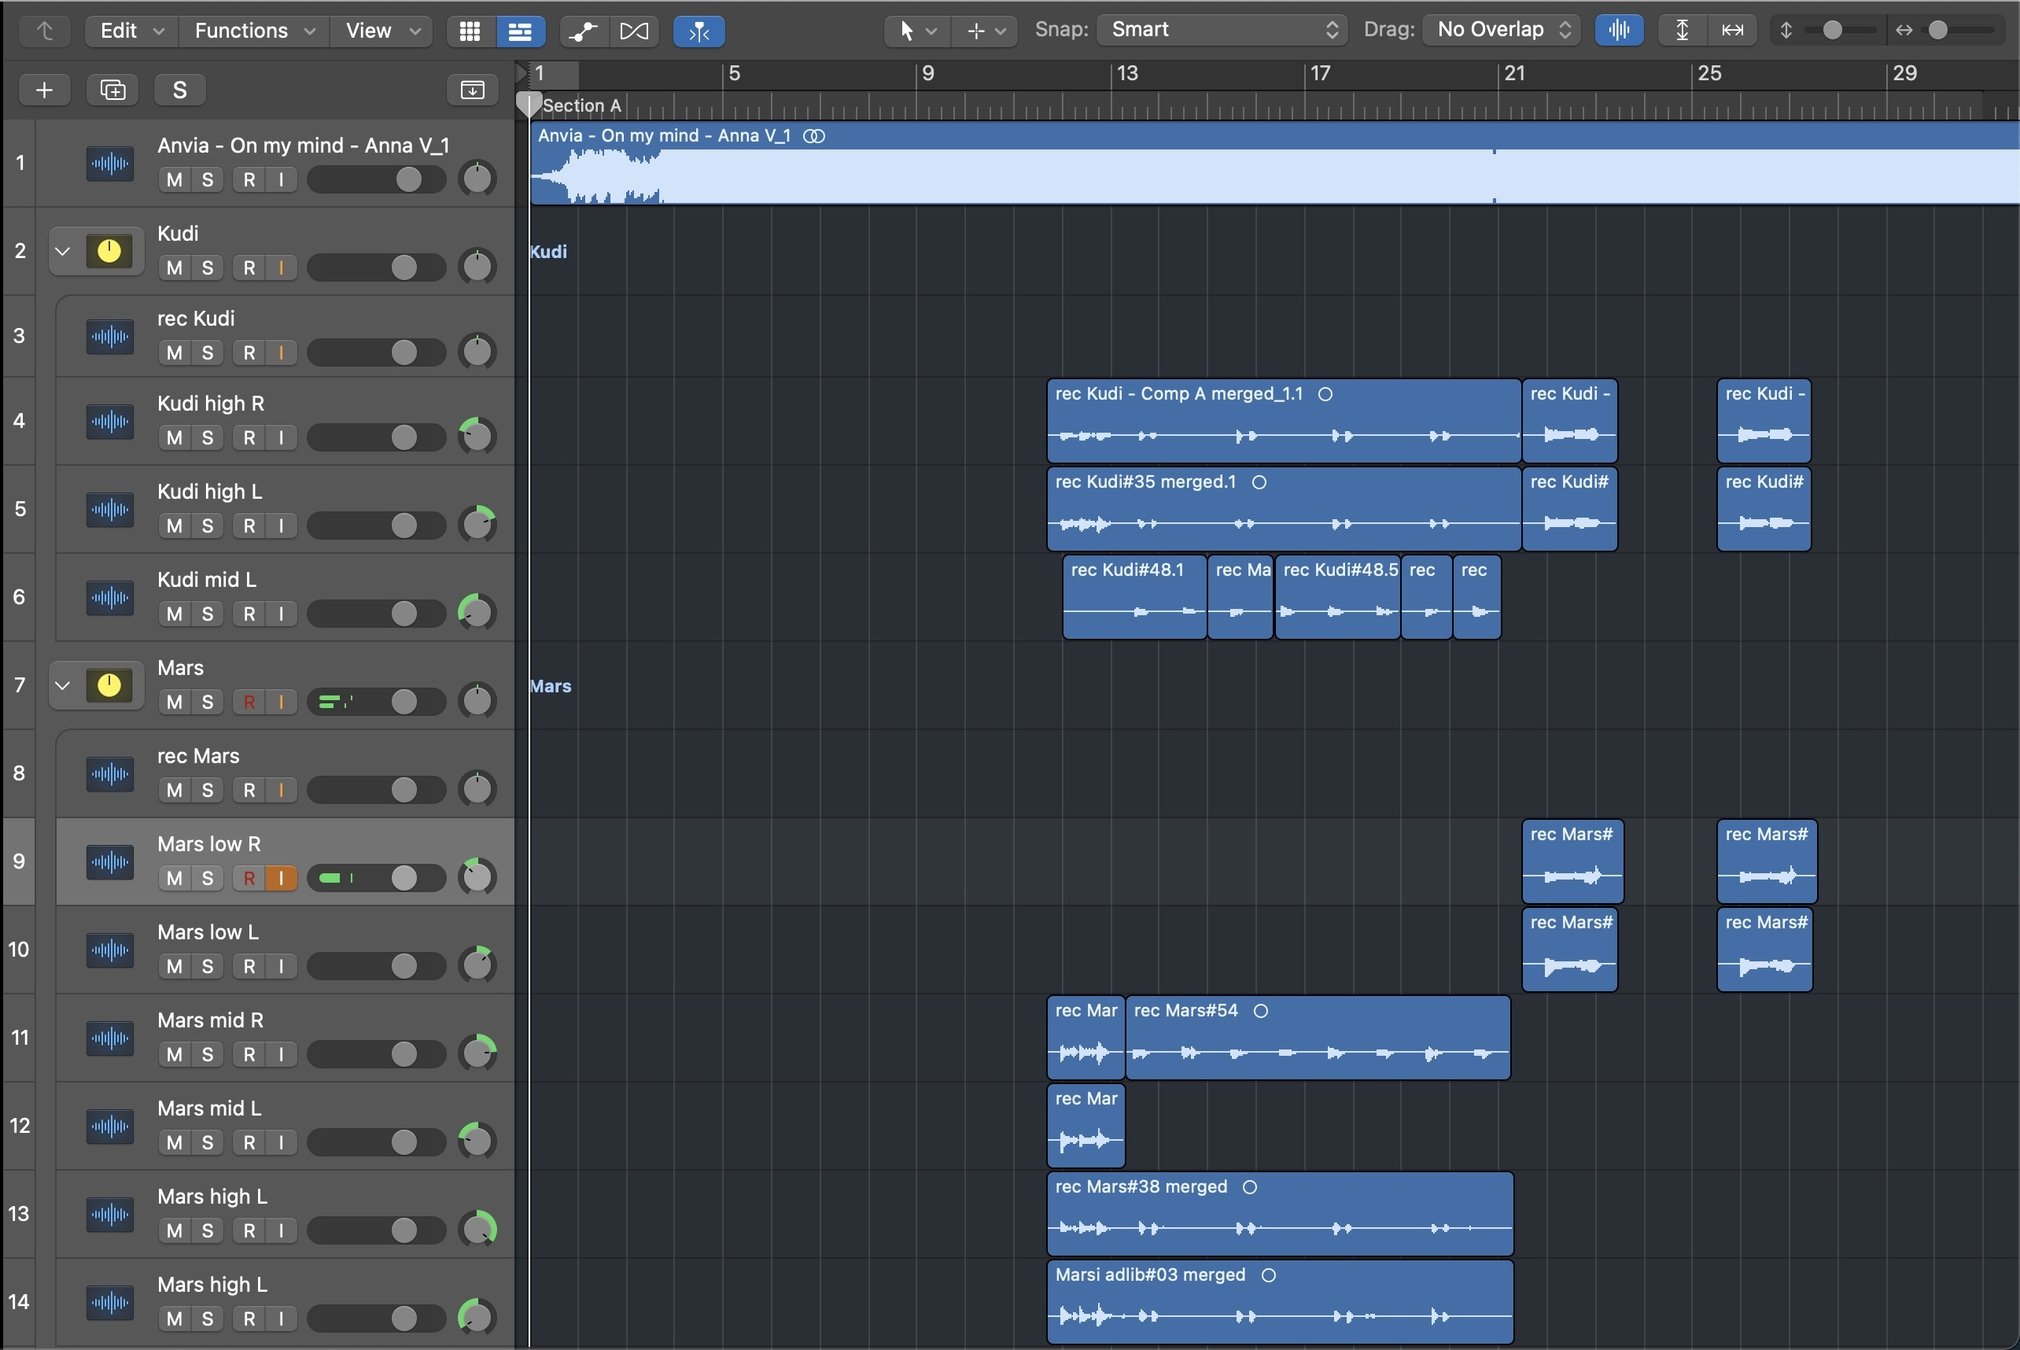
Task: Click the add track plus button
Action: (x=44, y=90)
